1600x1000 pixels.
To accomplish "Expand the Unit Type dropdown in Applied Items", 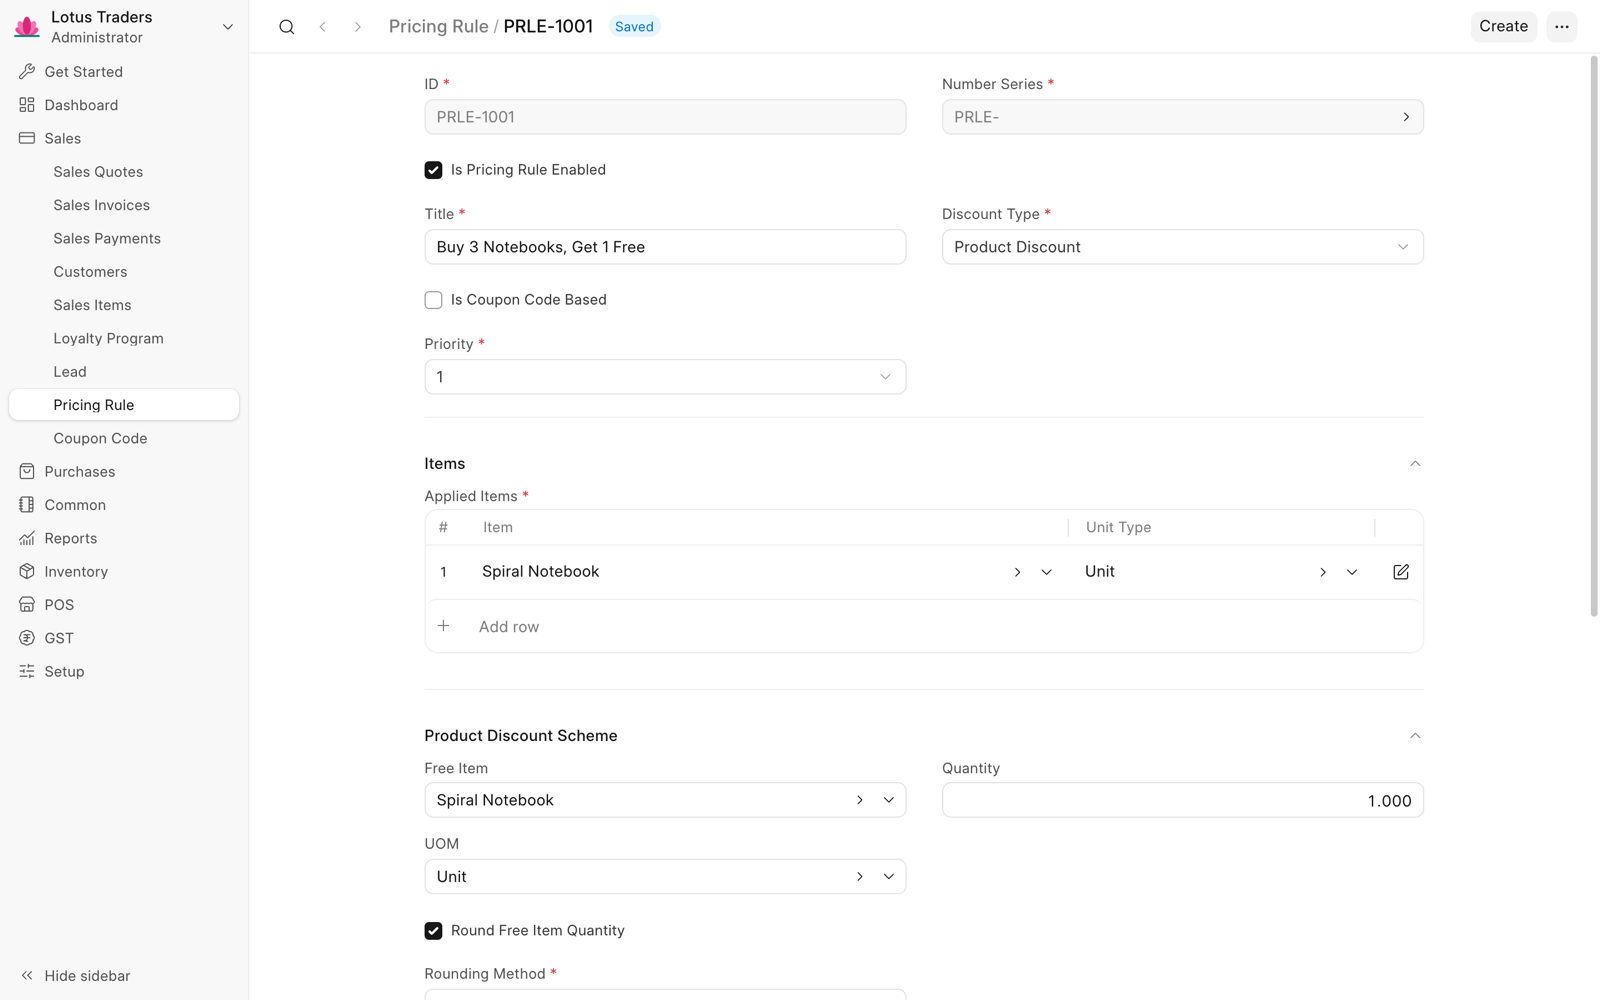I will 1351,572.
